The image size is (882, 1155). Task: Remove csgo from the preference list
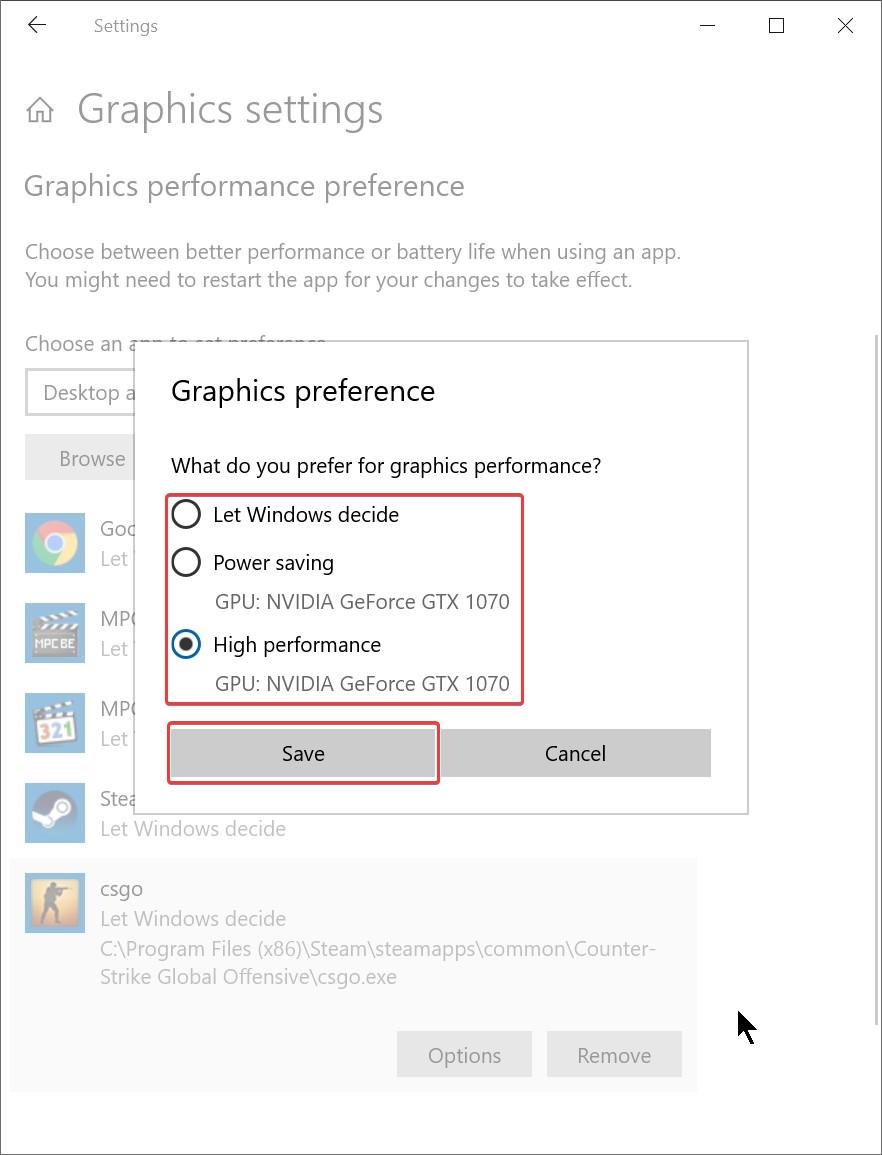pyautogui.click(x=614, y=1054)
